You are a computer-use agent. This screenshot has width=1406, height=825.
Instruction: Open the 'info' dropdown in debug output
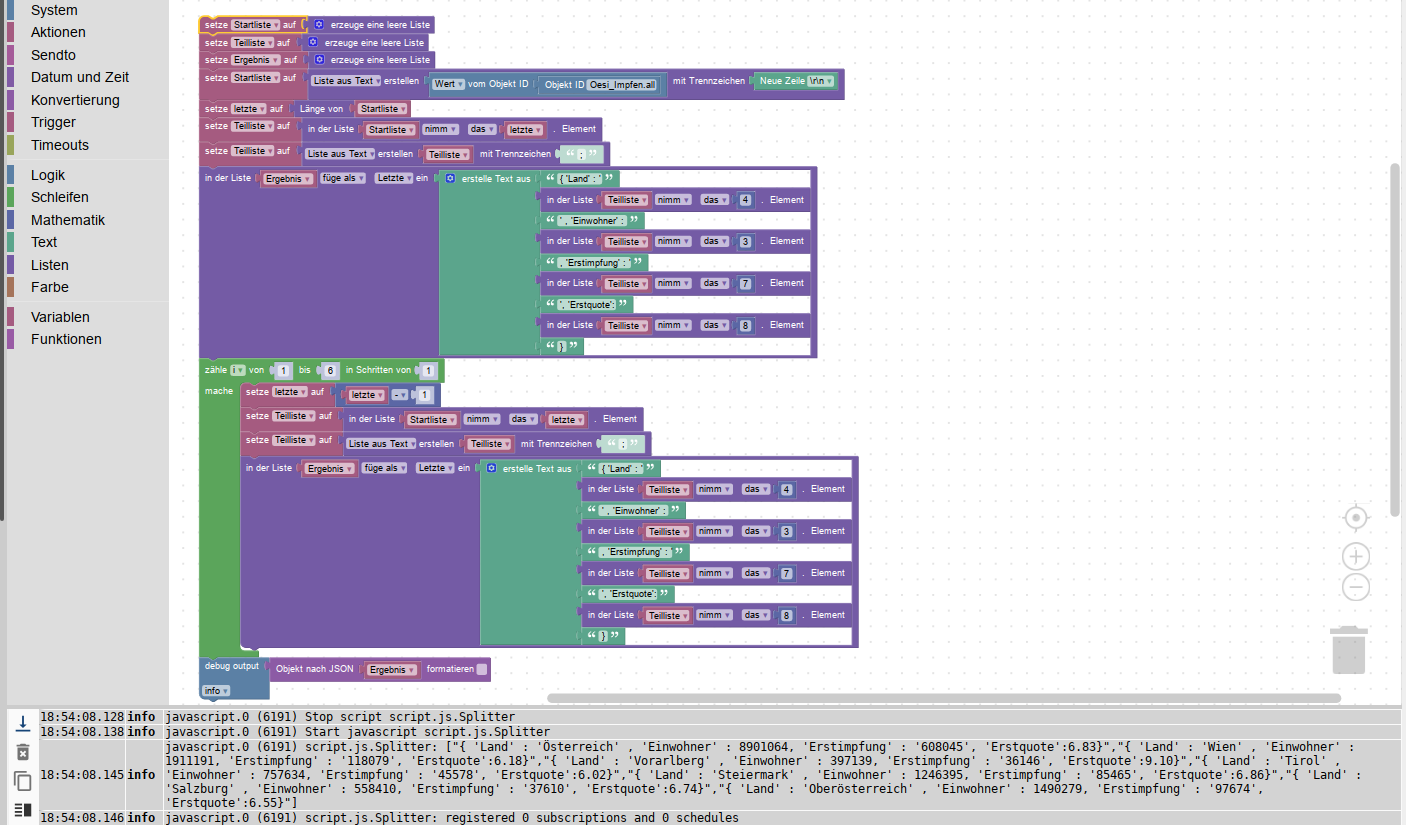pyautogui.click(x=216, y=691)
